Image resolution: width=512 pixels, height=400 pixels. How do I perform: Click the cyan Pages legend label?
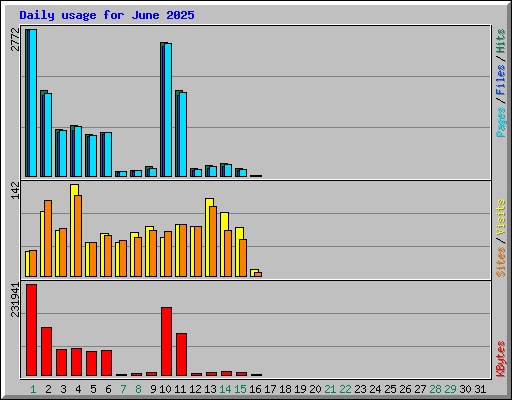click(x=500, y=122)
